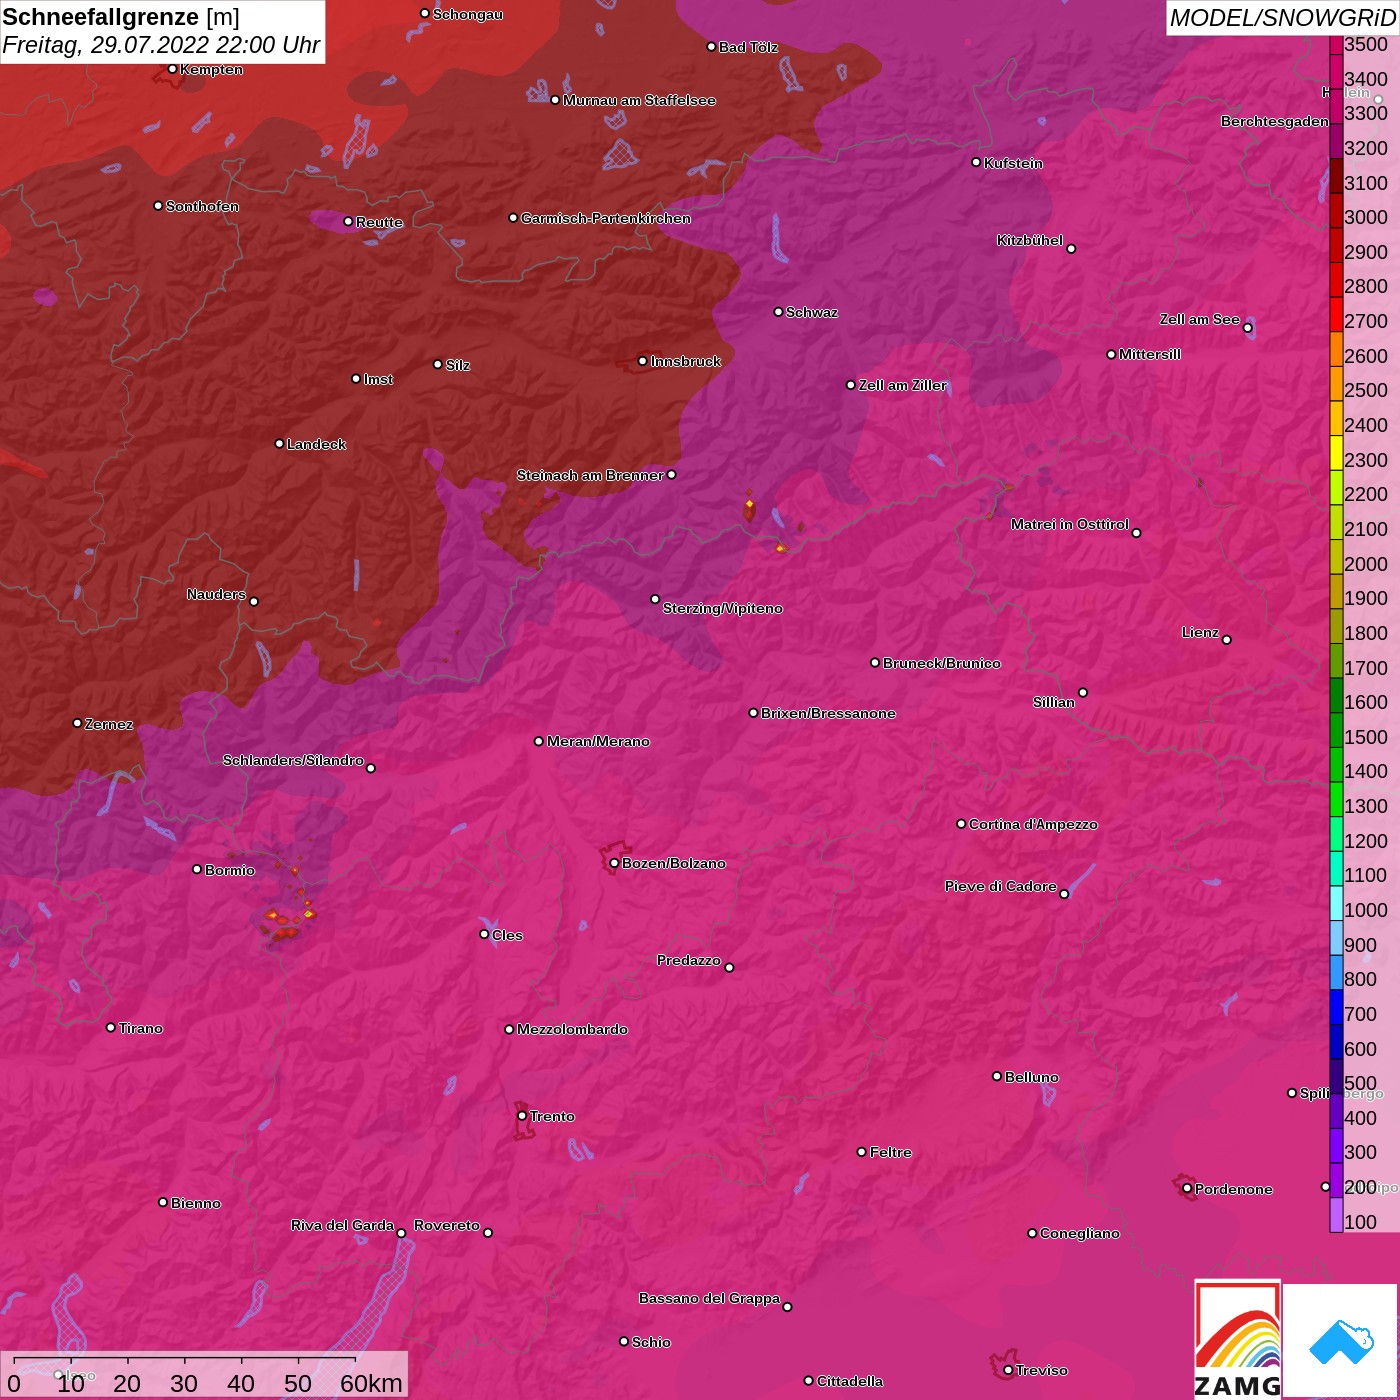This screenshot has width=1400, height=1400.
Task: Click the Innsbruck city label
Action: tap(685, 361)
